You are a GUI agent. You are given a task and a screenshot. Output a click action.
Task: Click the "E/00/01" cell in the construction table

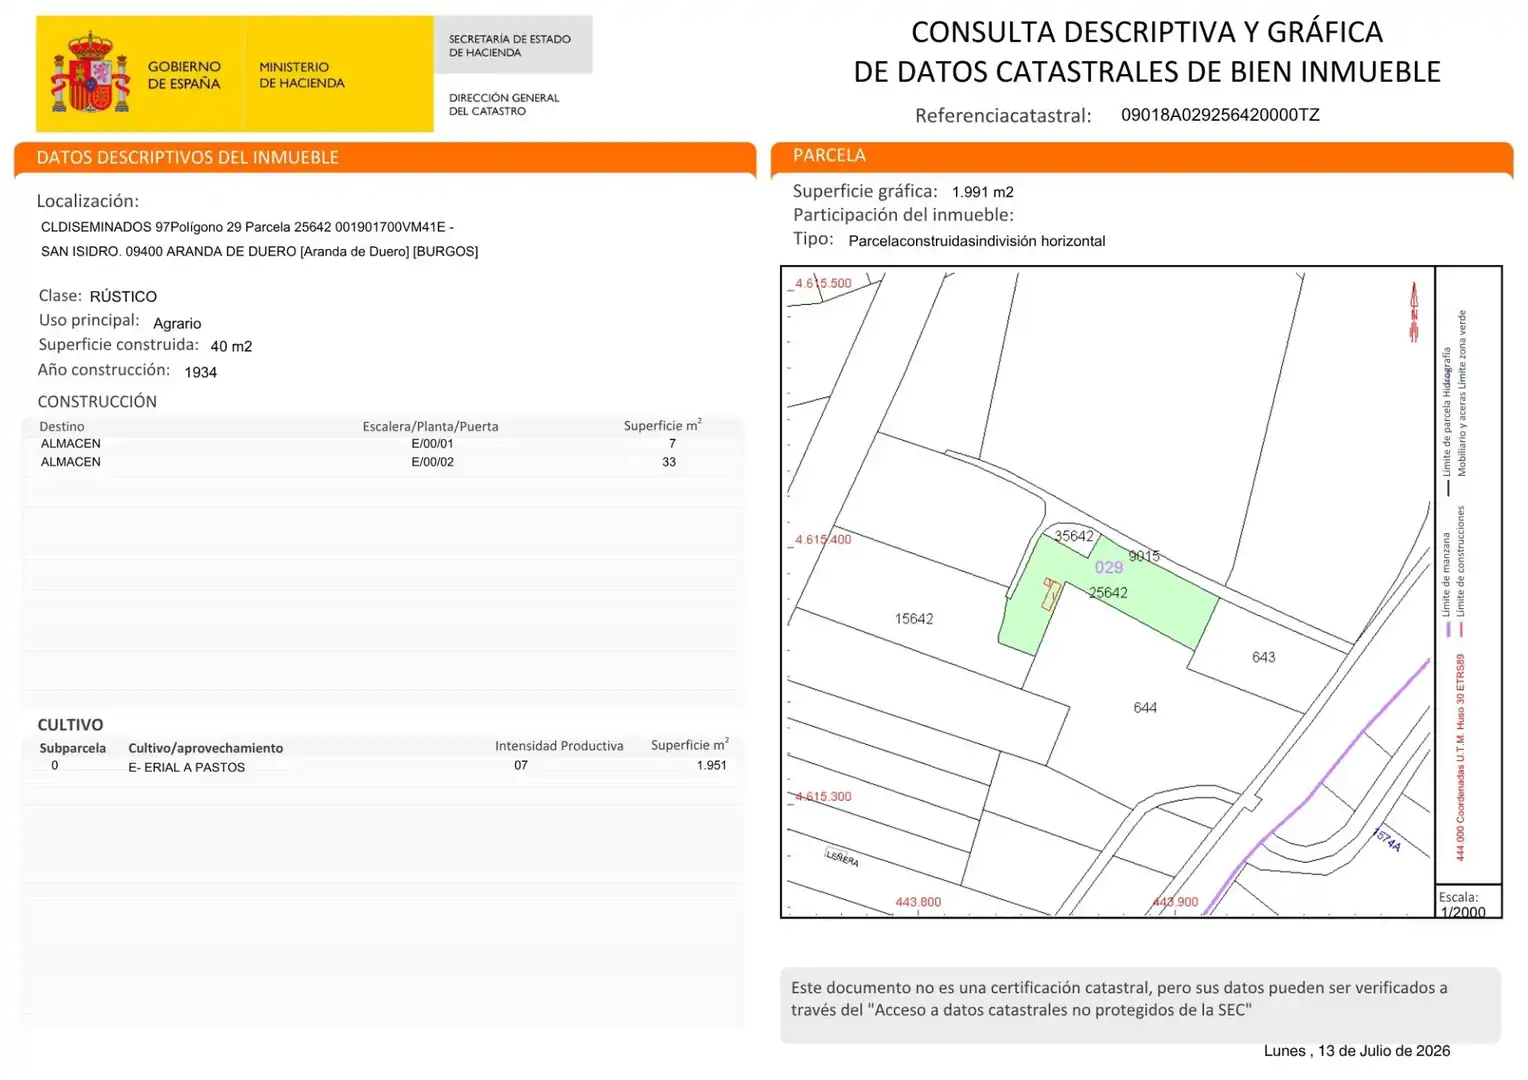pos(432,443)
